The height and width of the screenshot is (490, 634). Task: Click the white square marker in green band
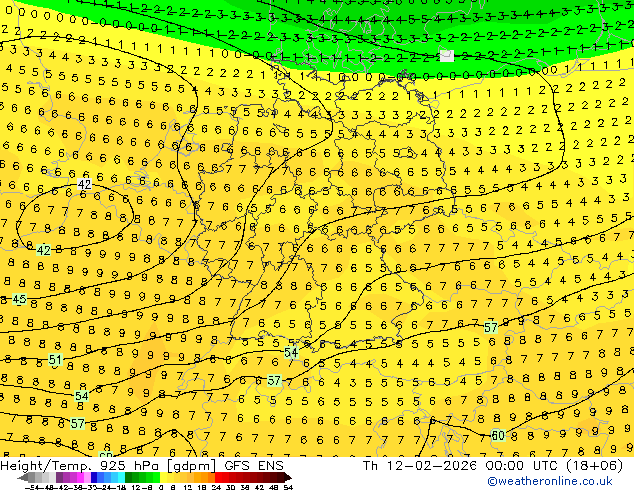click(x=447, y=56)
